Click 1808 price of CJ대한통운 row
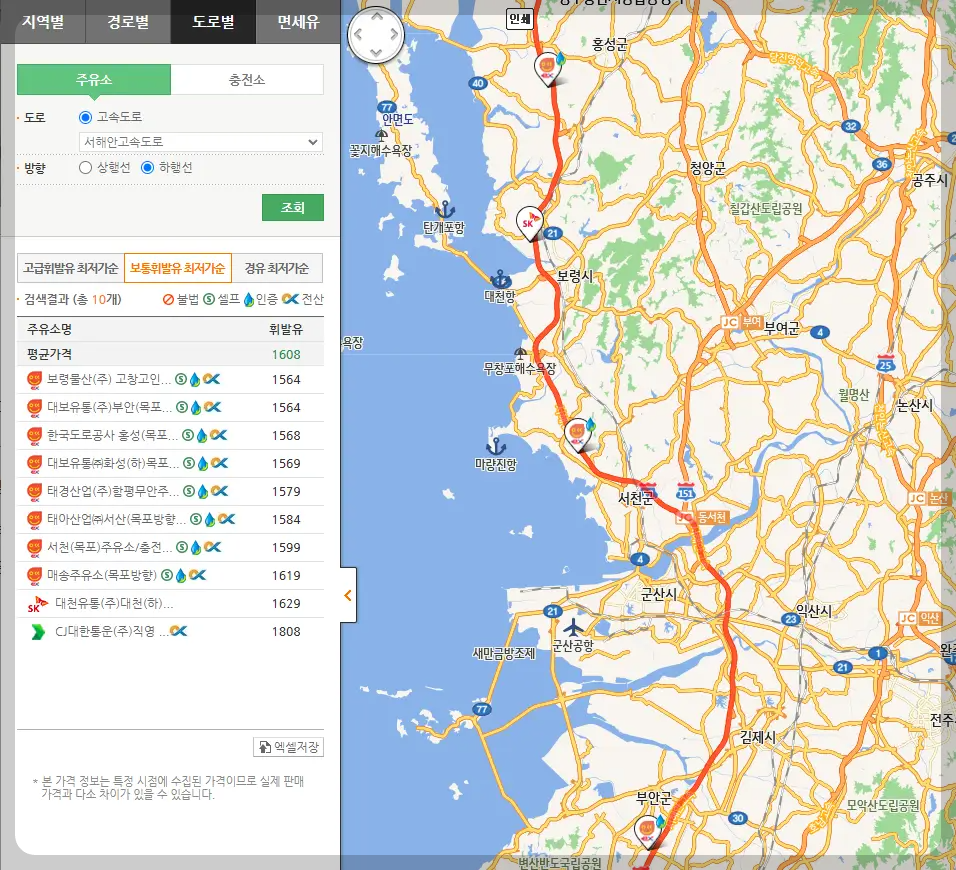This screenshot has height=870, width=956. [286, 632]
